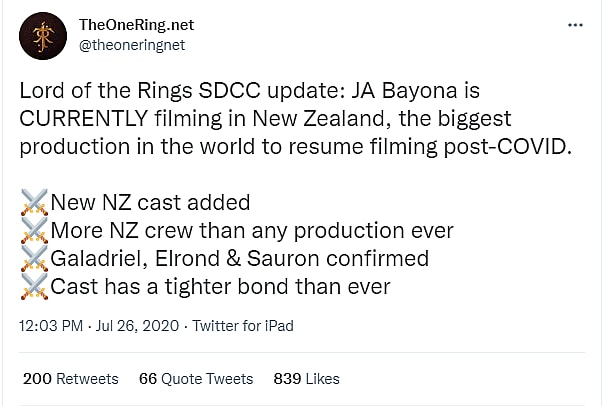This screenshot has width=606, height=406.
Task: Click TheOneRing.net profile avatar
Action: tap(42, 36)
